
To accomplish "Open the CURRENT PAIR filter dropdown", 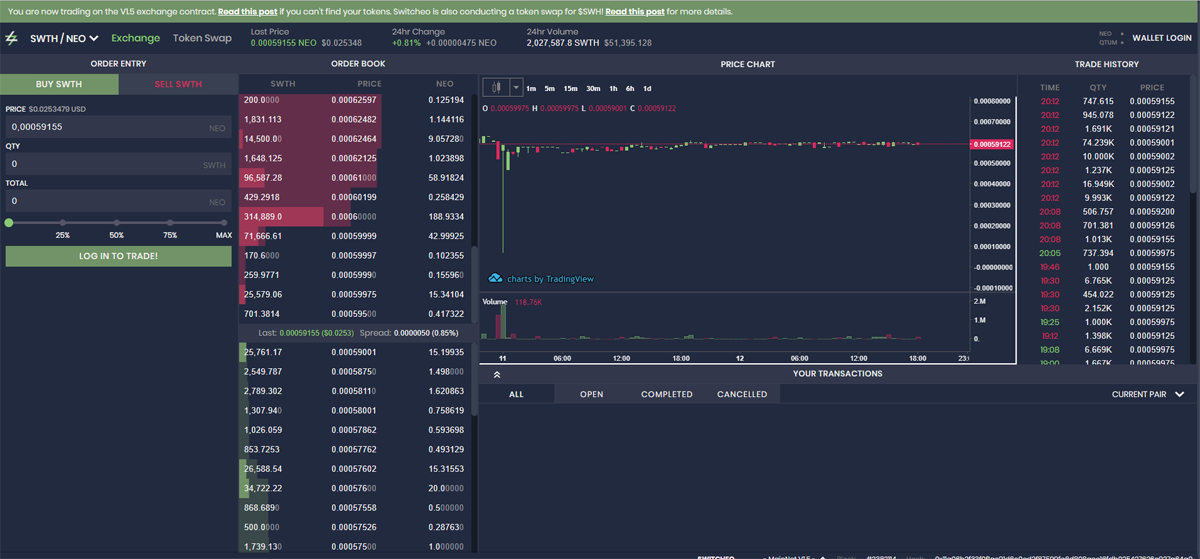I will (x=1148, y=394).
